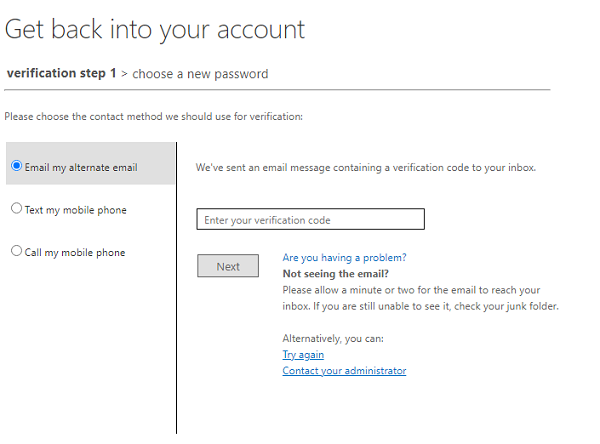Click the "Email my alternate email" label text

[81, 167]
